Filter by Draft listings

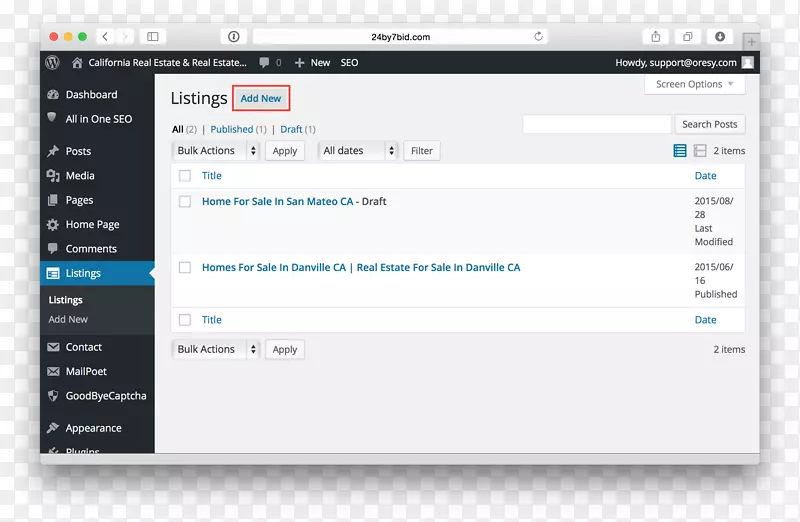tap(291, 129)
